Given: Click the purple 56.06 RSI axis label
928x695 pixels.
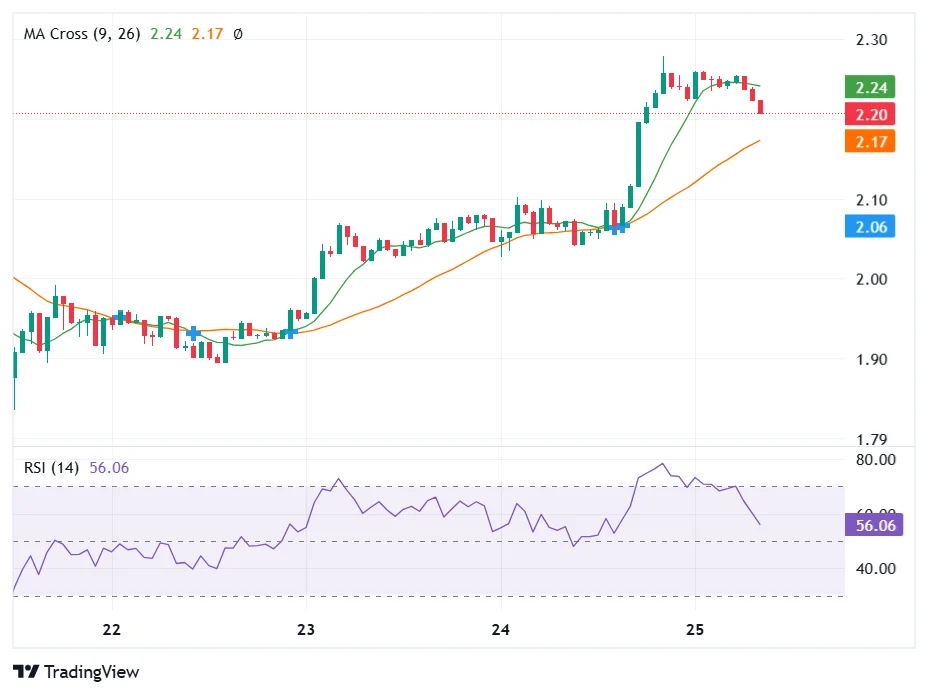Looking at the screenshot, I should (874, 525).
